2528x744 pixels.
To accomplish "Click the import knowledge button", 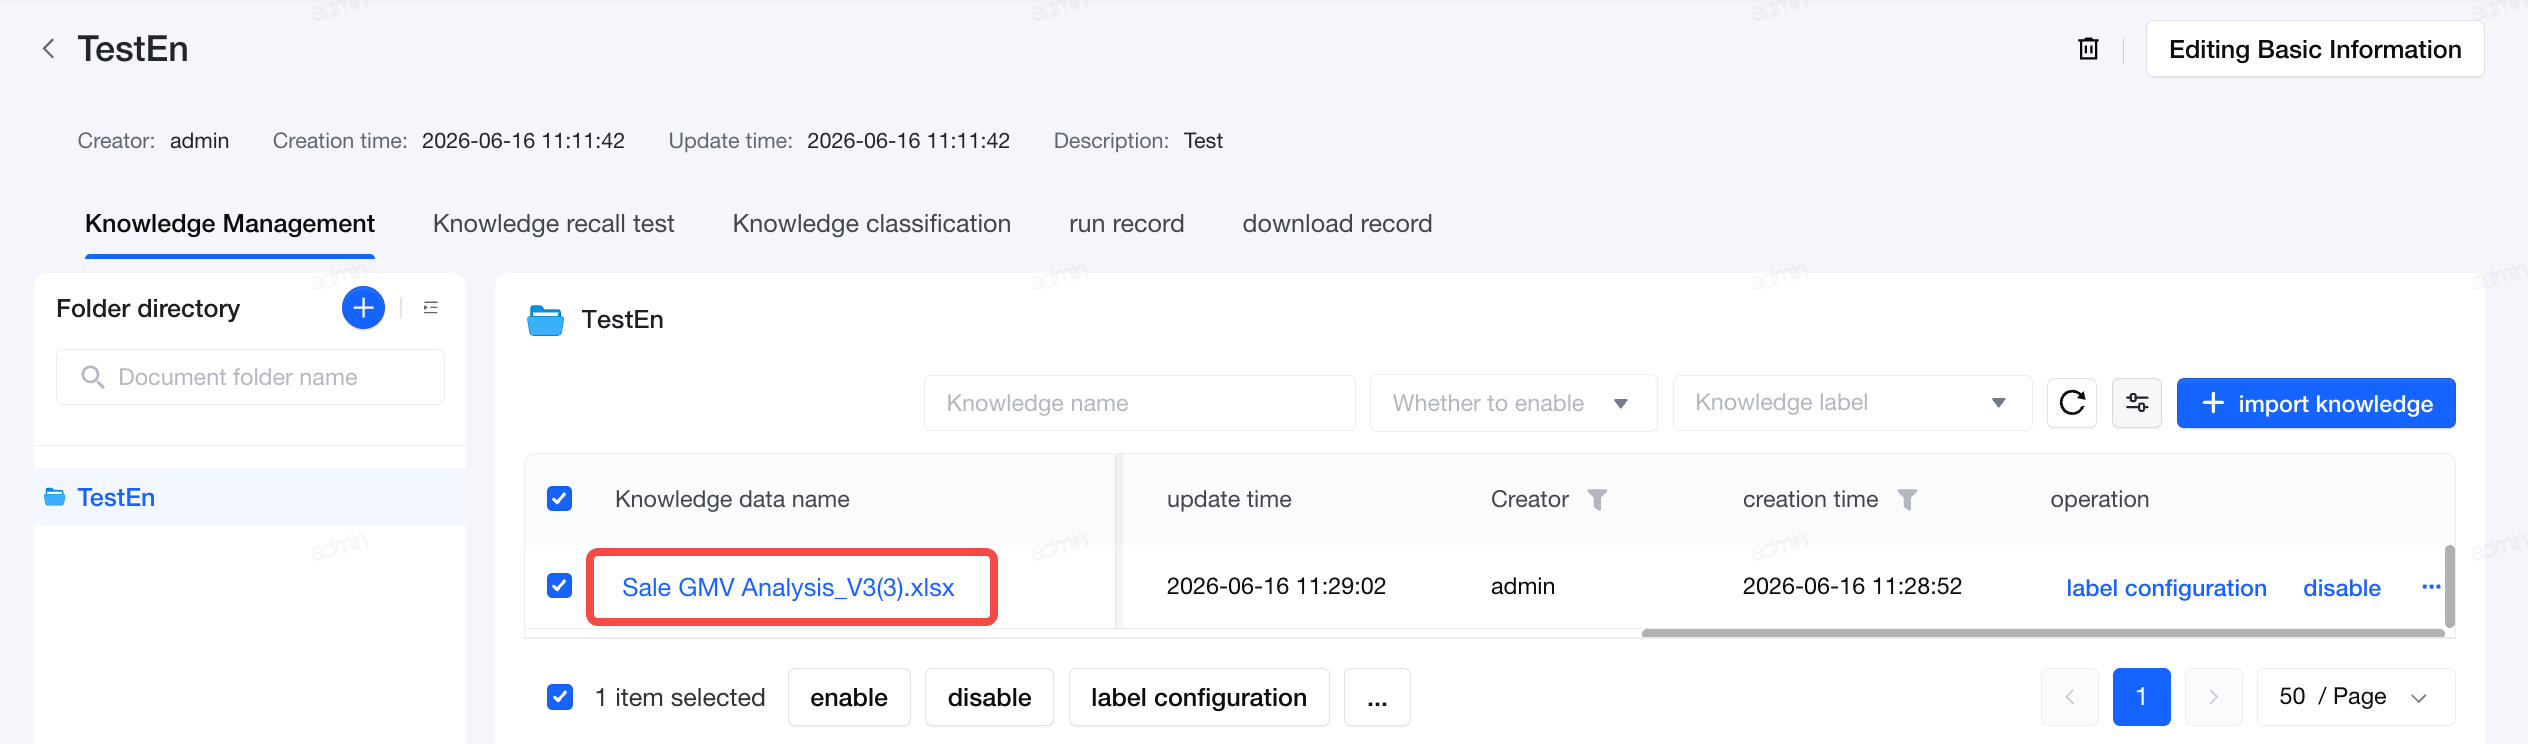I will pyautogui.click(x=2316, y=403).
